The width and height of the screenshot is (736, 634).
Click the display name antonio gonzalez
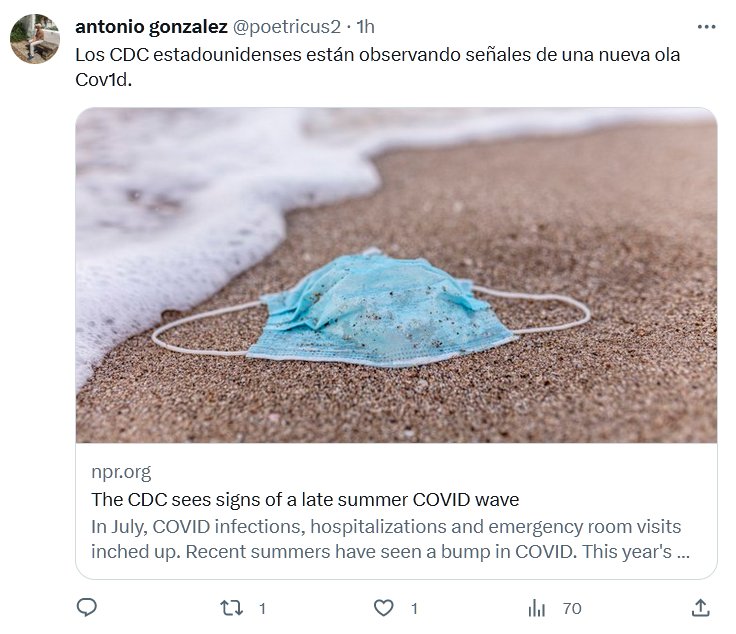point(151,27)
